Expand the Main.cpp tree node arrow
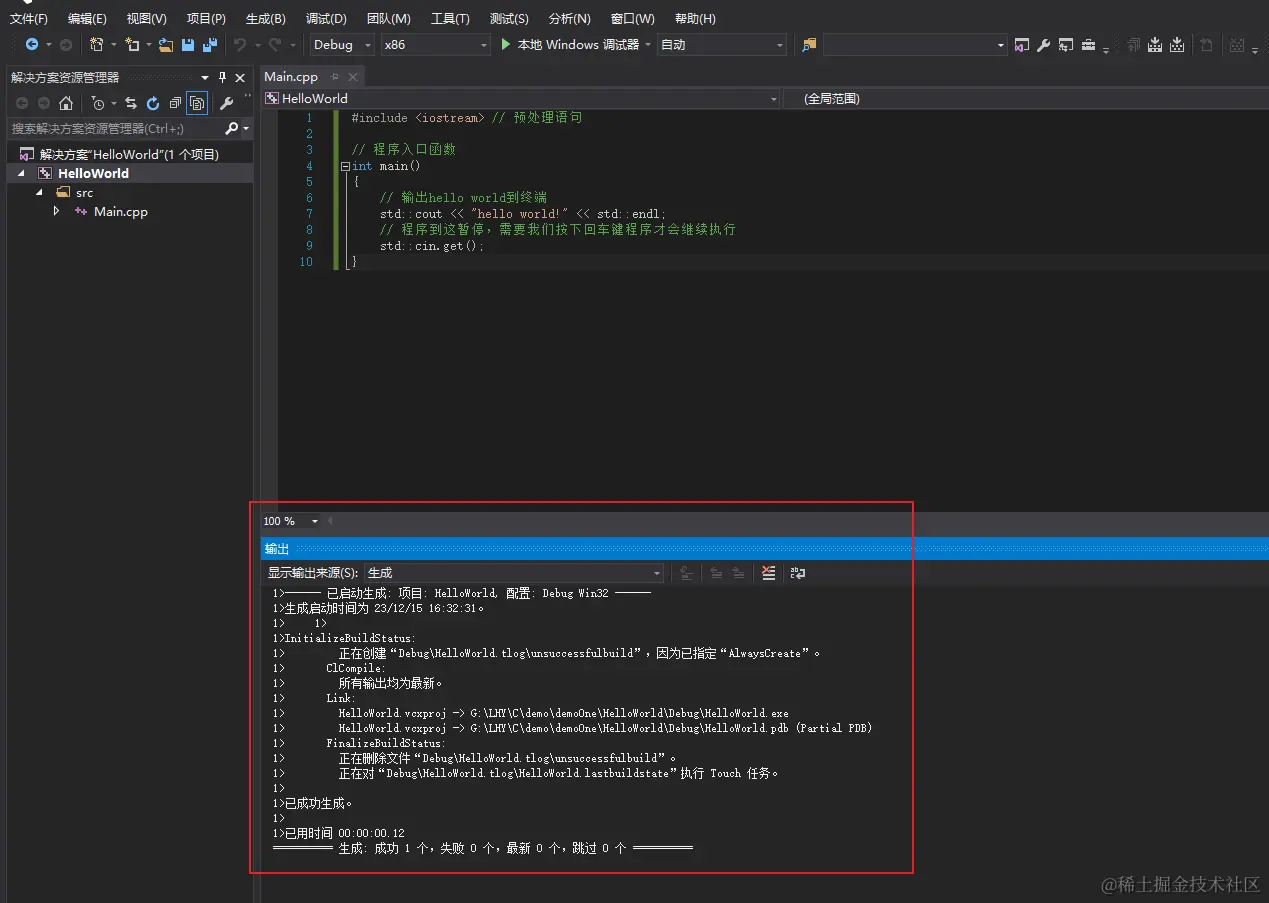 [x=57, y=211]
